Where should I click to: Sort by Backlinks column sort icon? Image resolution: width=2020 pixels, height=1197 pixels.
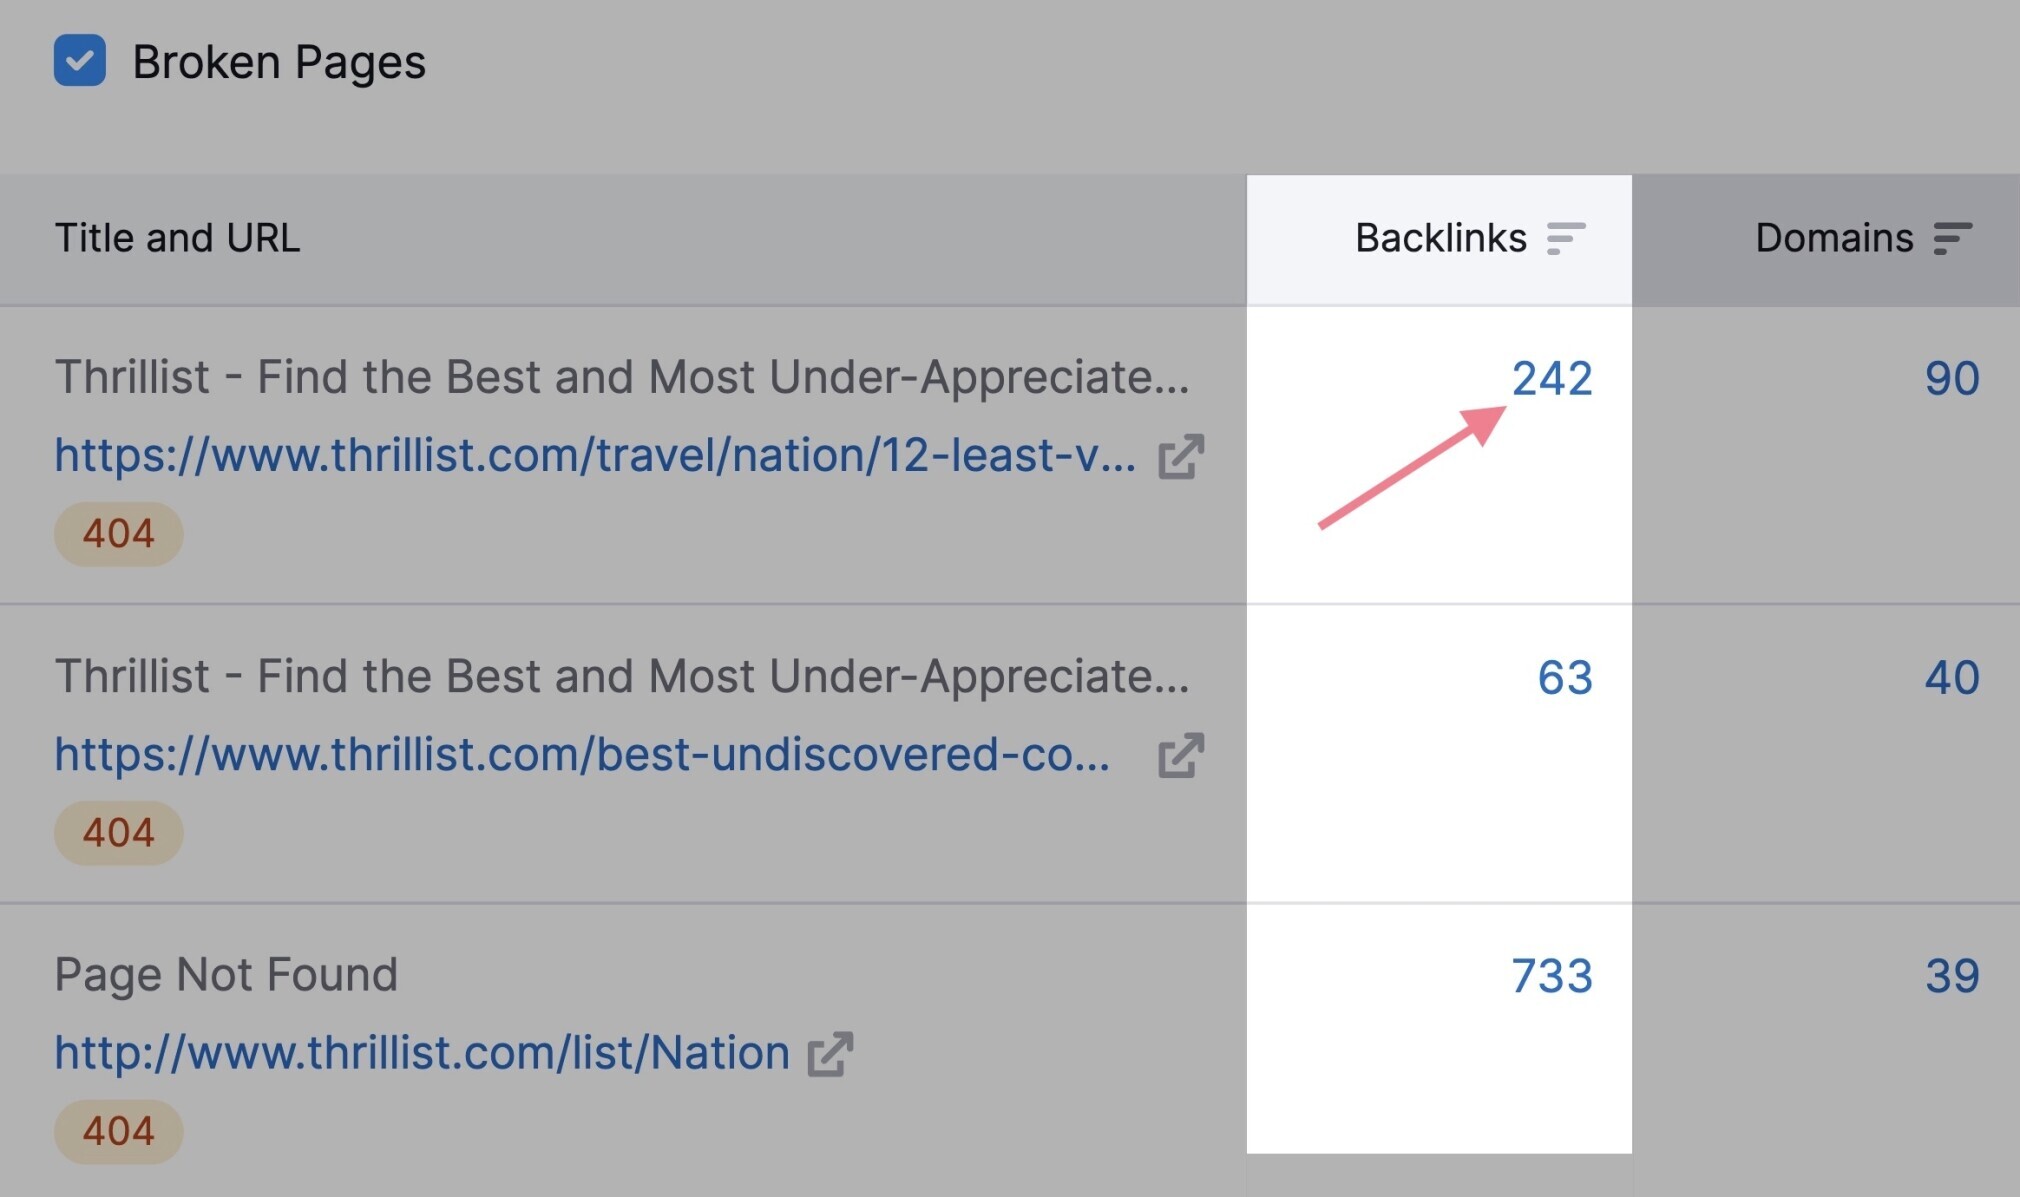tap(1566, 239)
